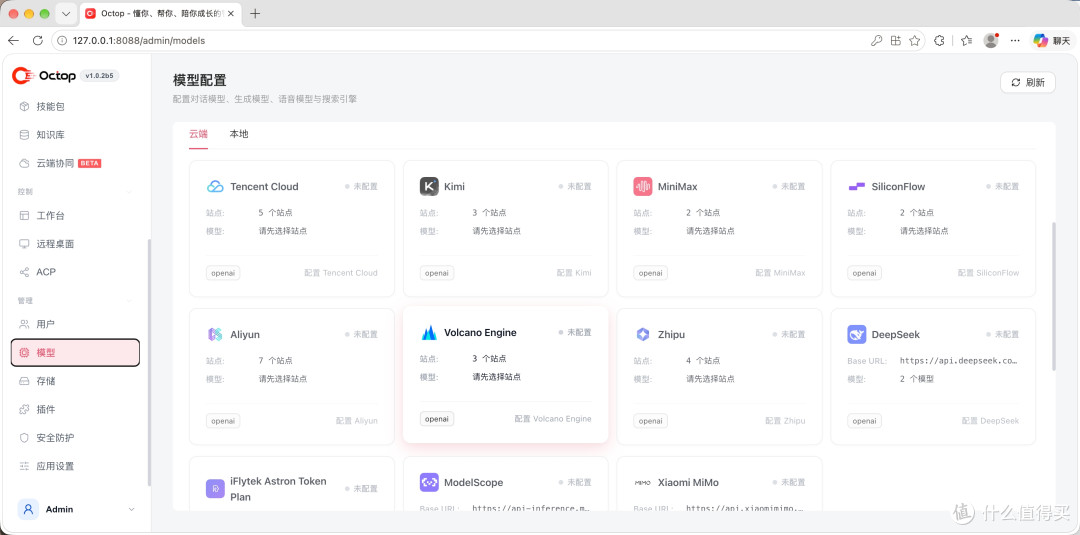This screenshot has width=1080, height=535.
Task: Open the 插件 puzzle icon
Action: (x=24, y=409)
